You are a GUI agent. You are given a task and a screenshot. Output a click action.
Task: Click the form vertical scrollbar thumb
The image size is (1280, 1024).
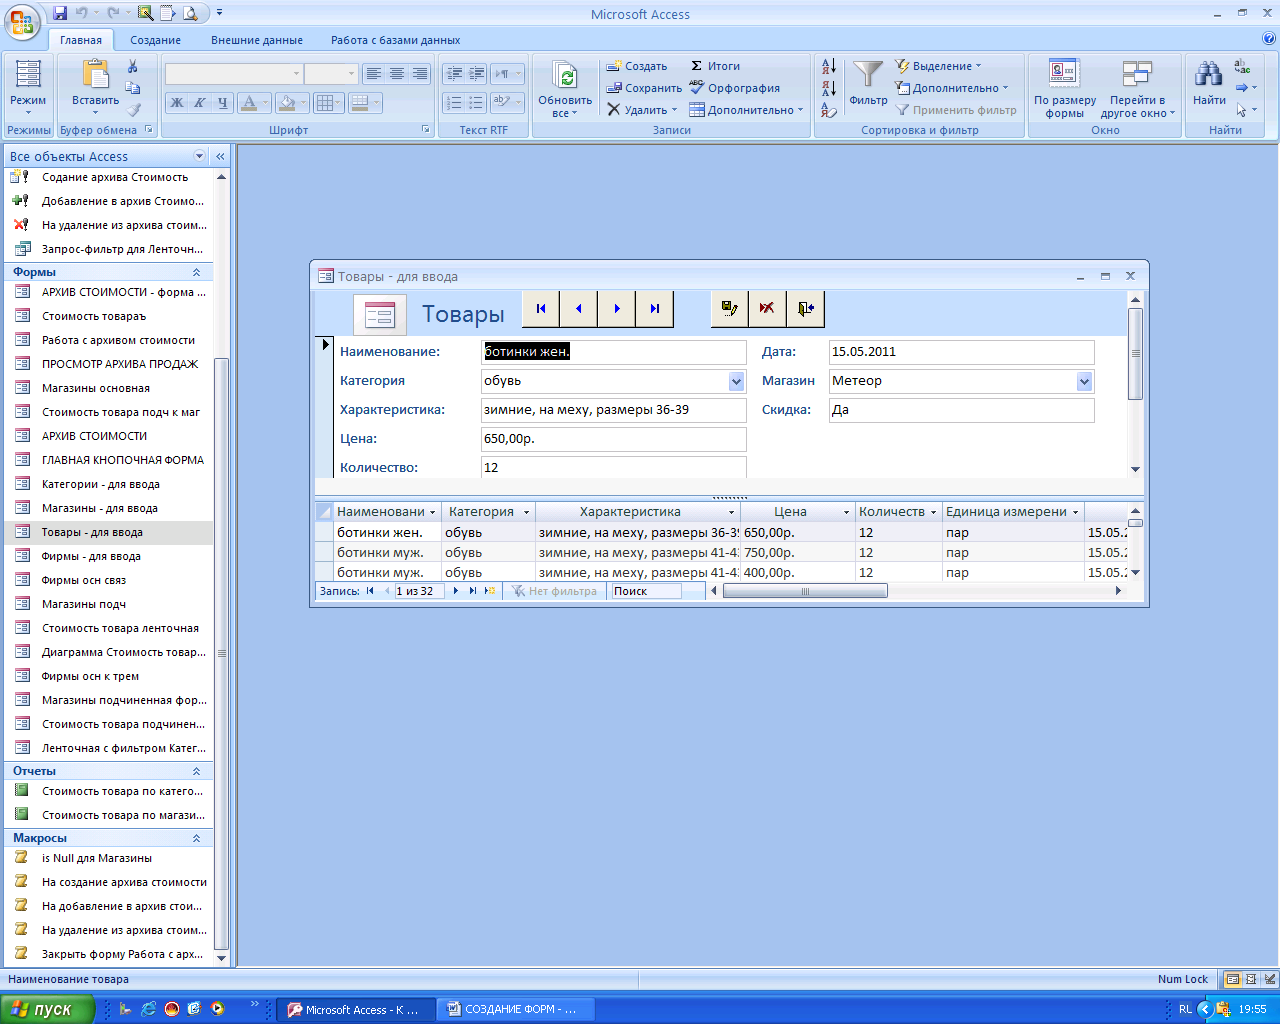1135,354
